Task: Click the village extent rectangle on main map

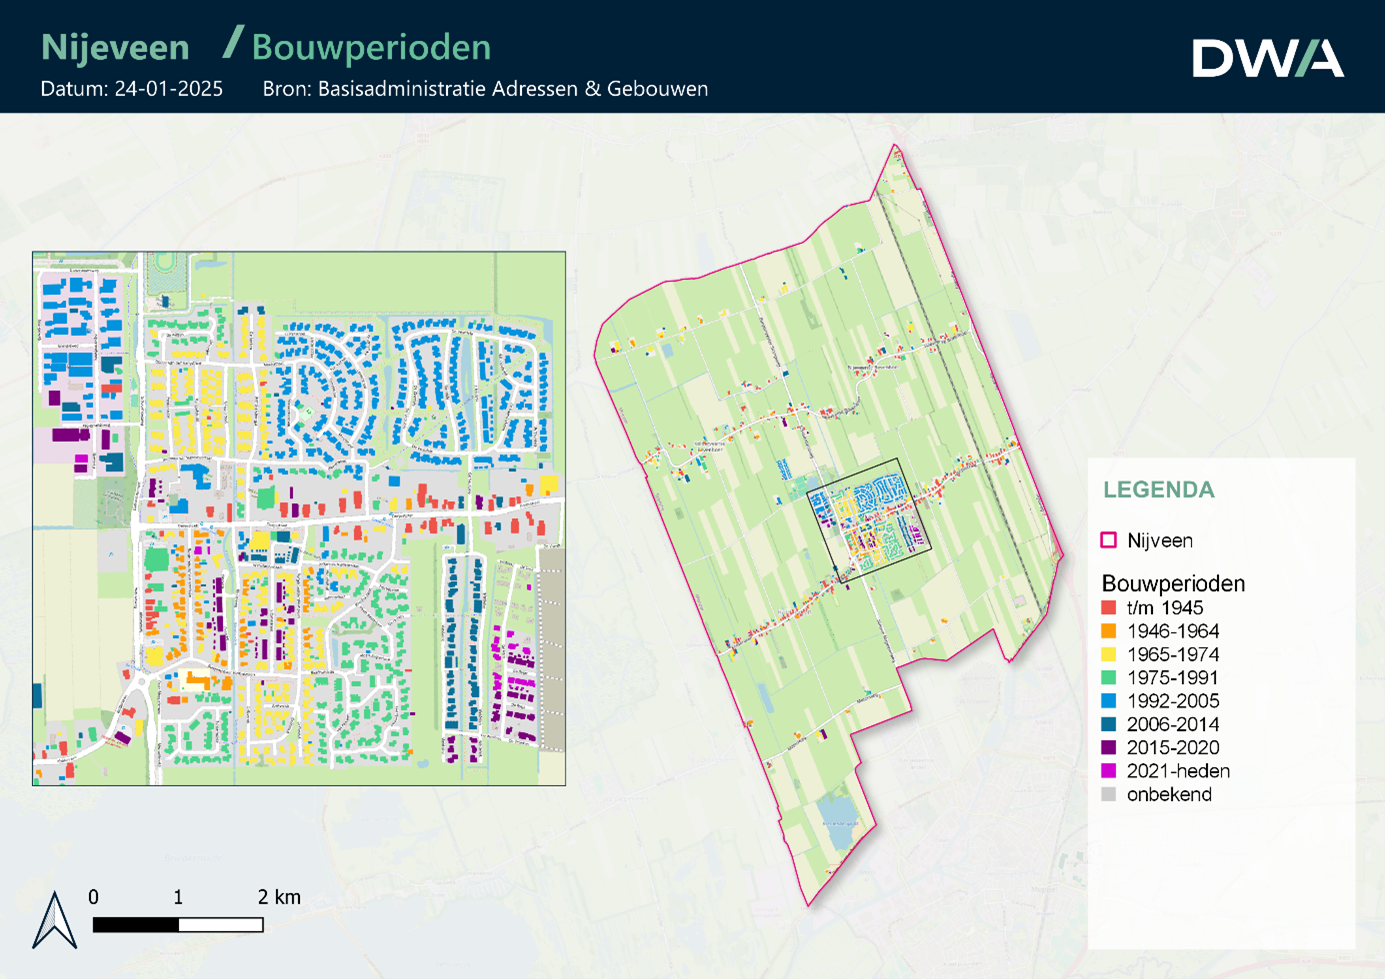Action: coord(868,460)
